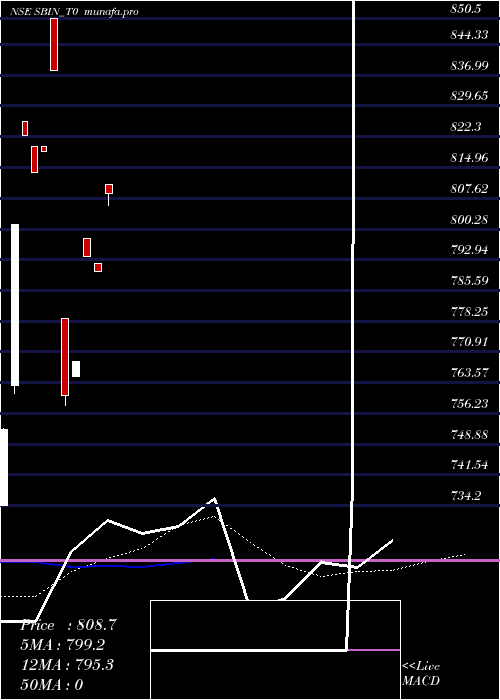Click the <<Live MACD label
This screenshot has height=700, width=500.
point(421,673)
